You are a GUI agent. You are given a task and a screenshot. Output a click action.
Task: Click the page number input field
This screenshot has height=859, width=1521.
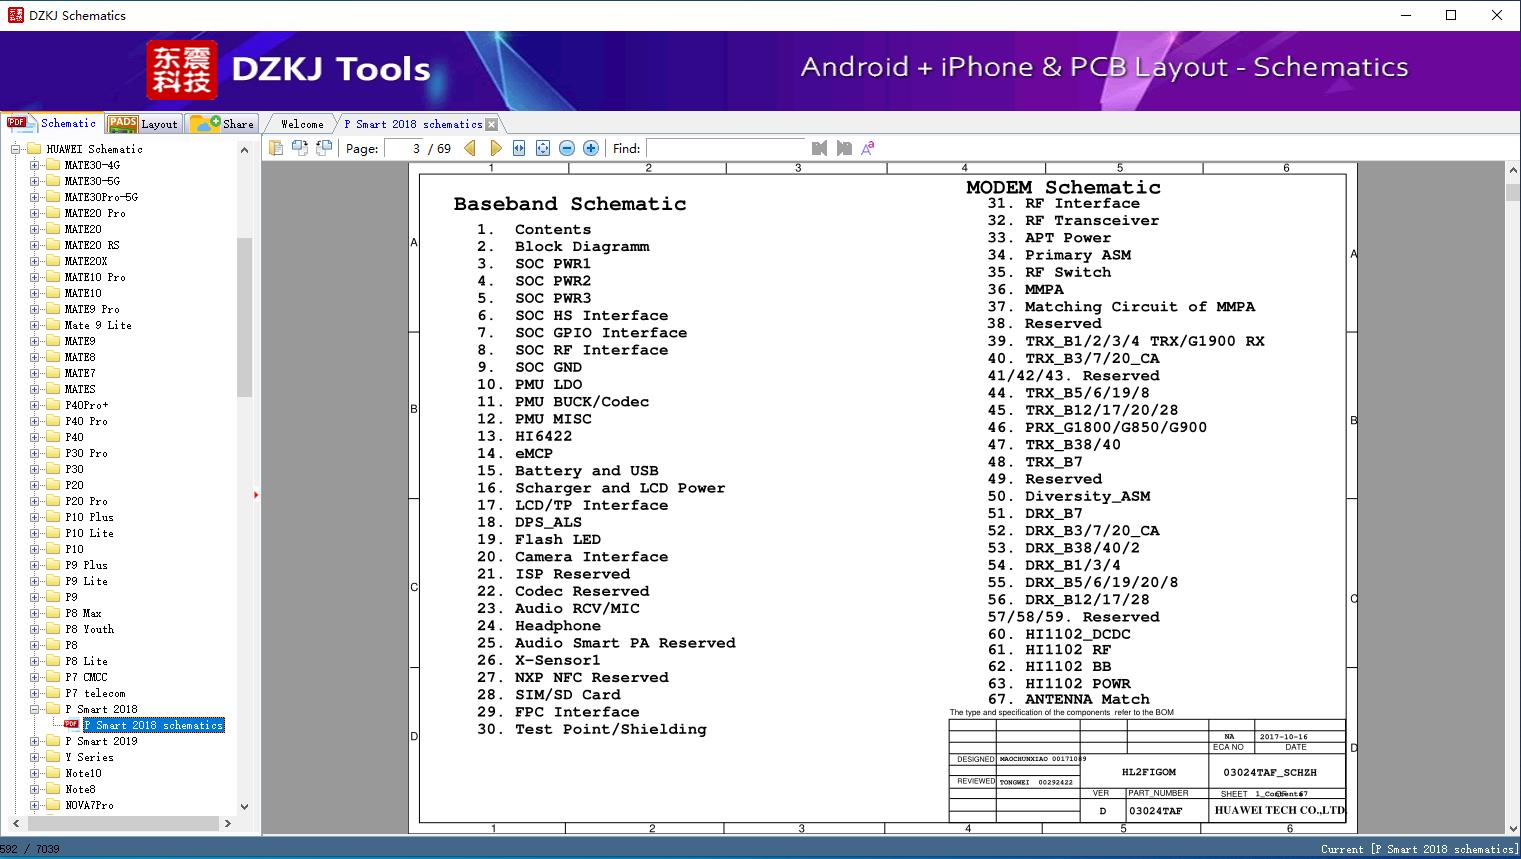tap(404, 148)
